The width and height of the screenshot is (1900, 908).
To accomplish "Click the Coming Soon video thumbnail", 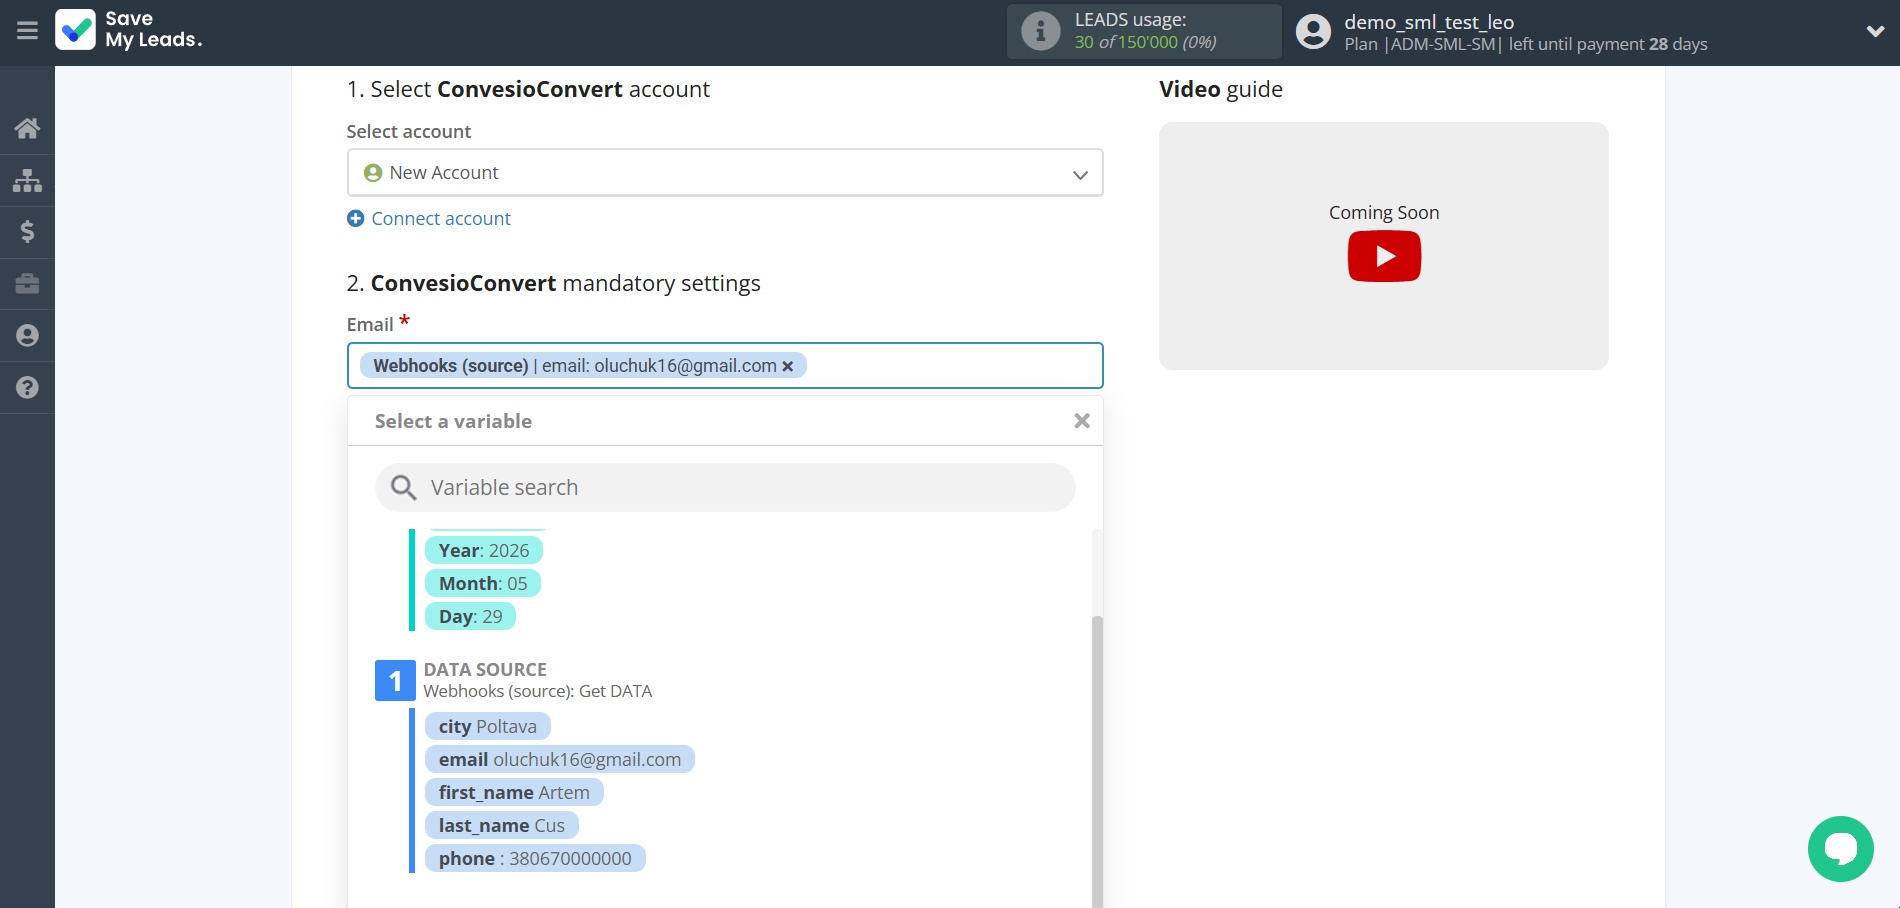I will 1384,246.
